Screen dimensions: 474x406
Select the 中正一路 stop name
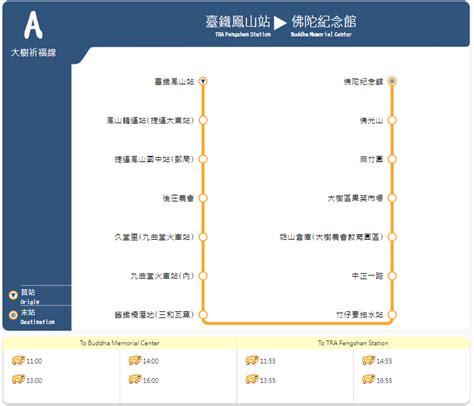click(368, 276)
